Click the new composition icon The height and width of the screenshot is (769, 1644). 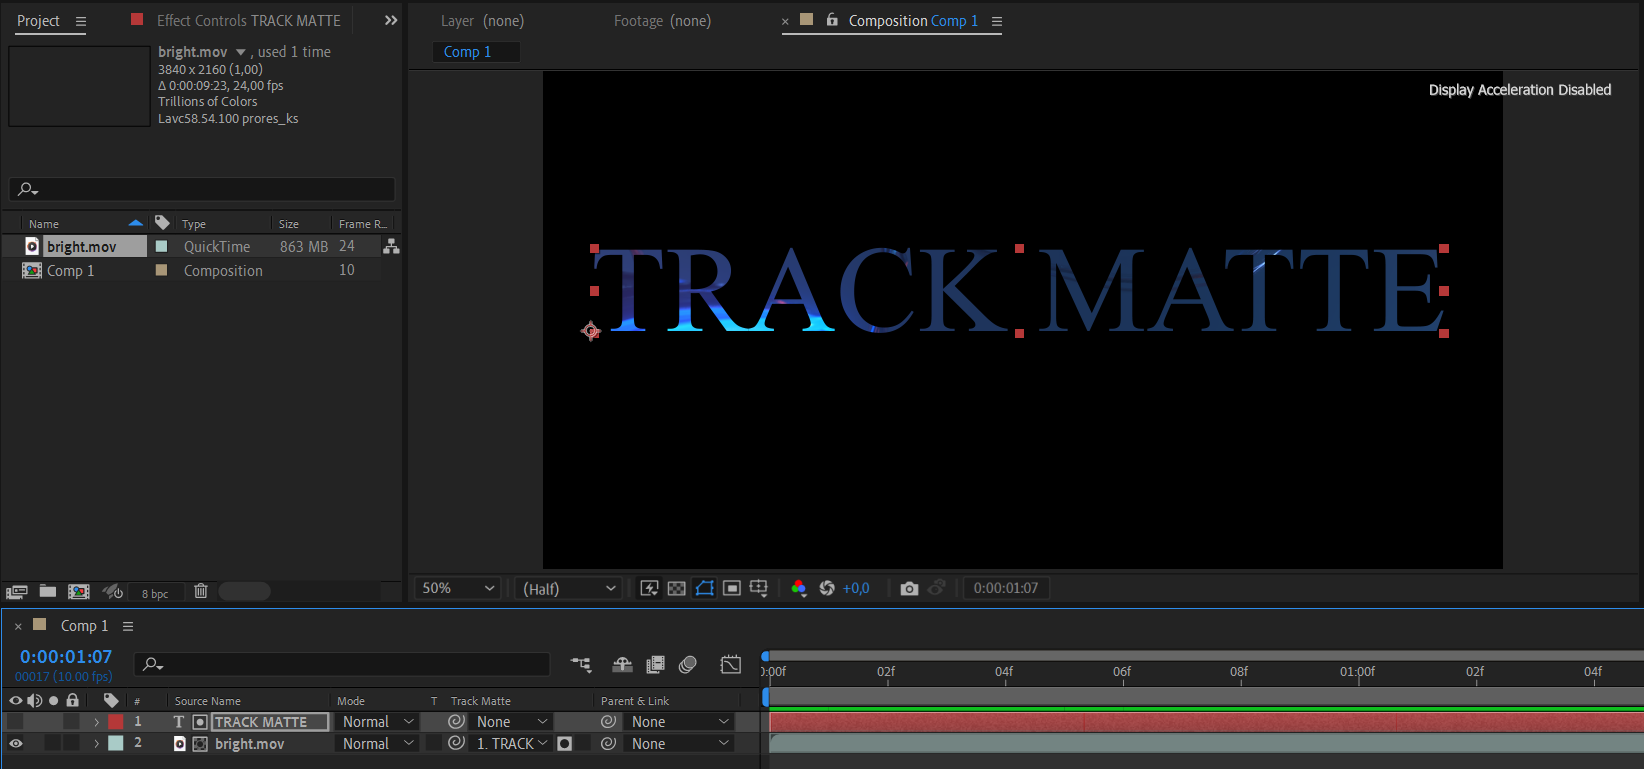tap(79, 592)
